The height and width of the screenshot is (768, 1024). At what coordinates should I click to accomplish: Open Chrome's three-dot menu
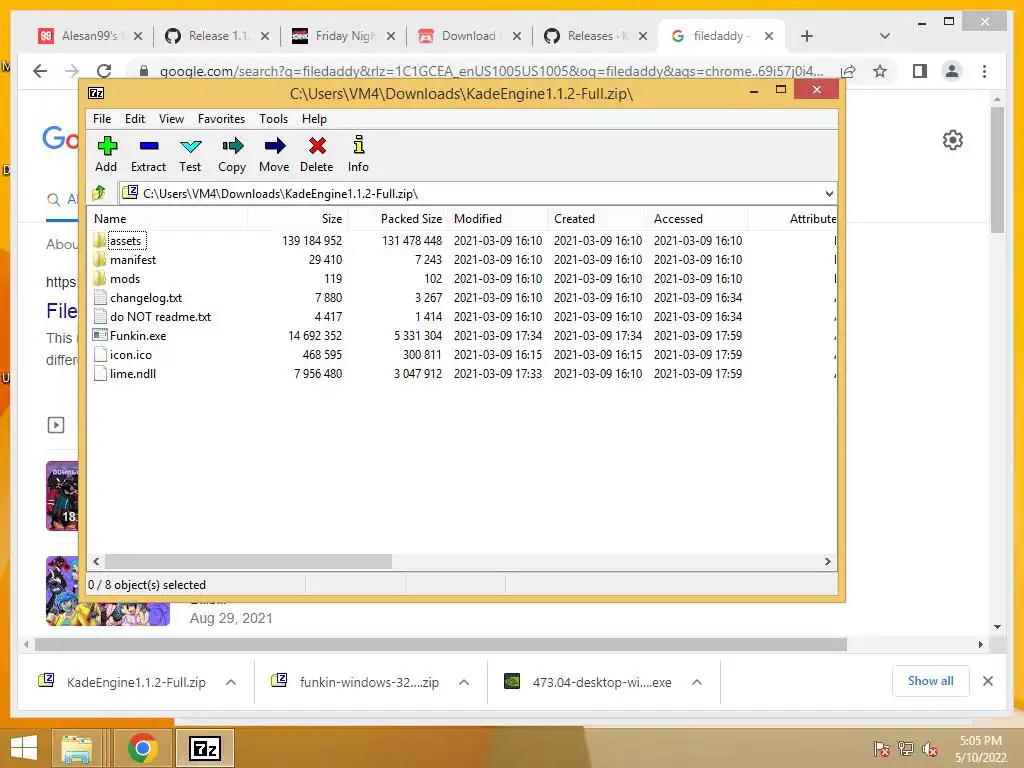pos(984,71)
